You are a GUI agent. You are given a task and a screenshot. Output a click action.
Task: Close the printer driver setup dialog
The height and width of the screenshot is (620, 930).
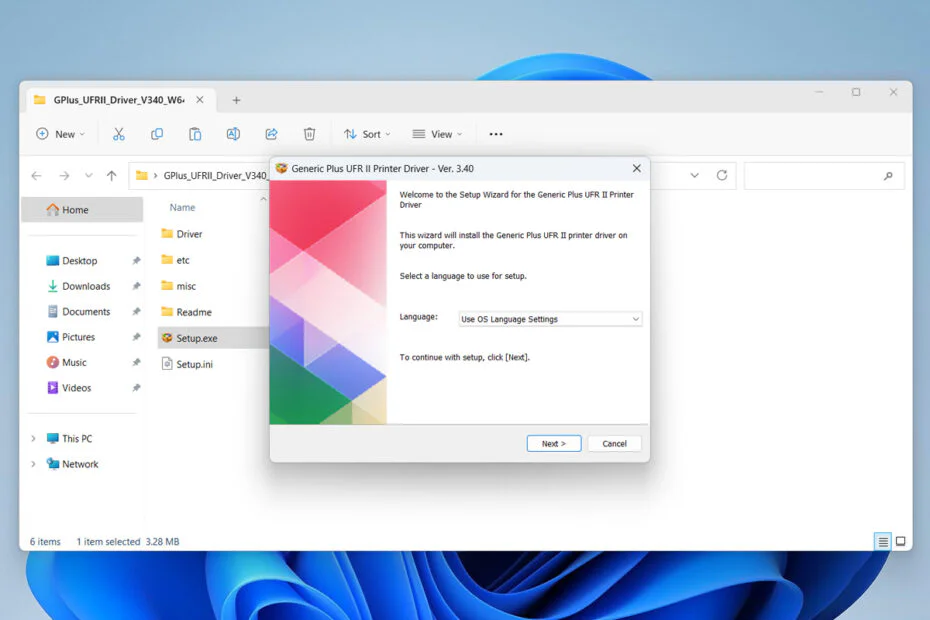pyautogui.click(x=636, y=168)
